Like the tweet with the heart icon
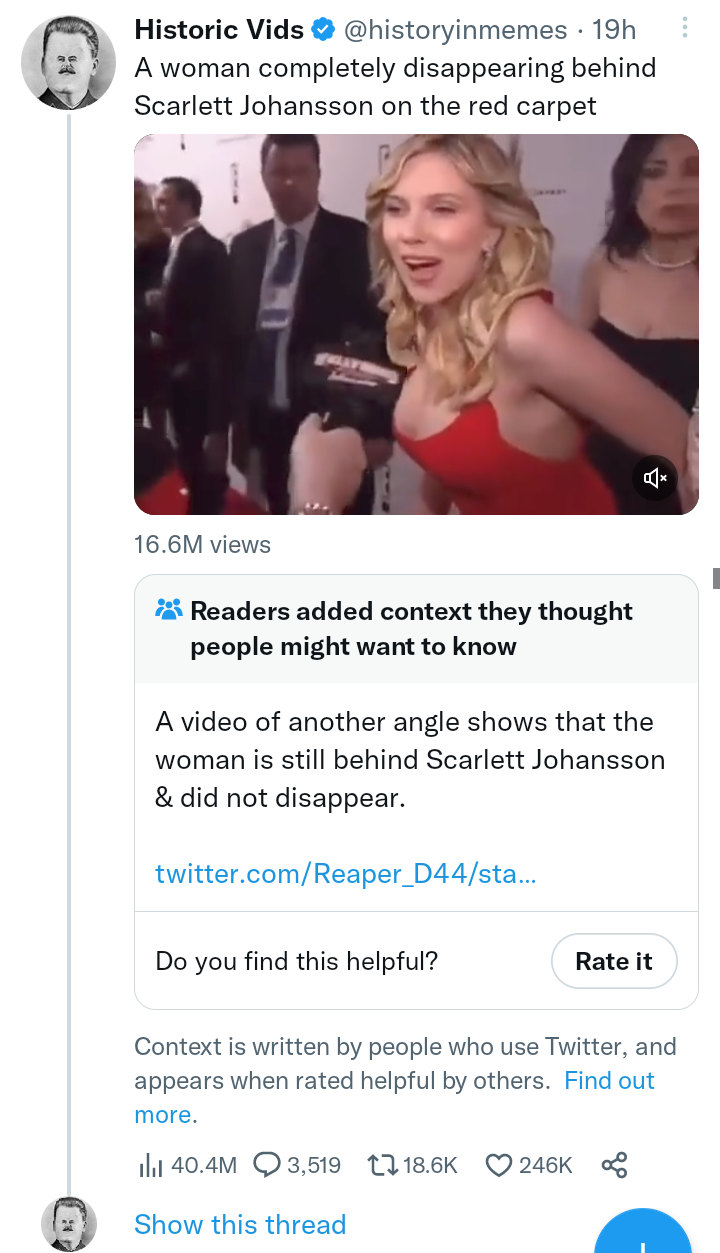Viewport: 720px width, 1253px height. (x=498, y=1165)
